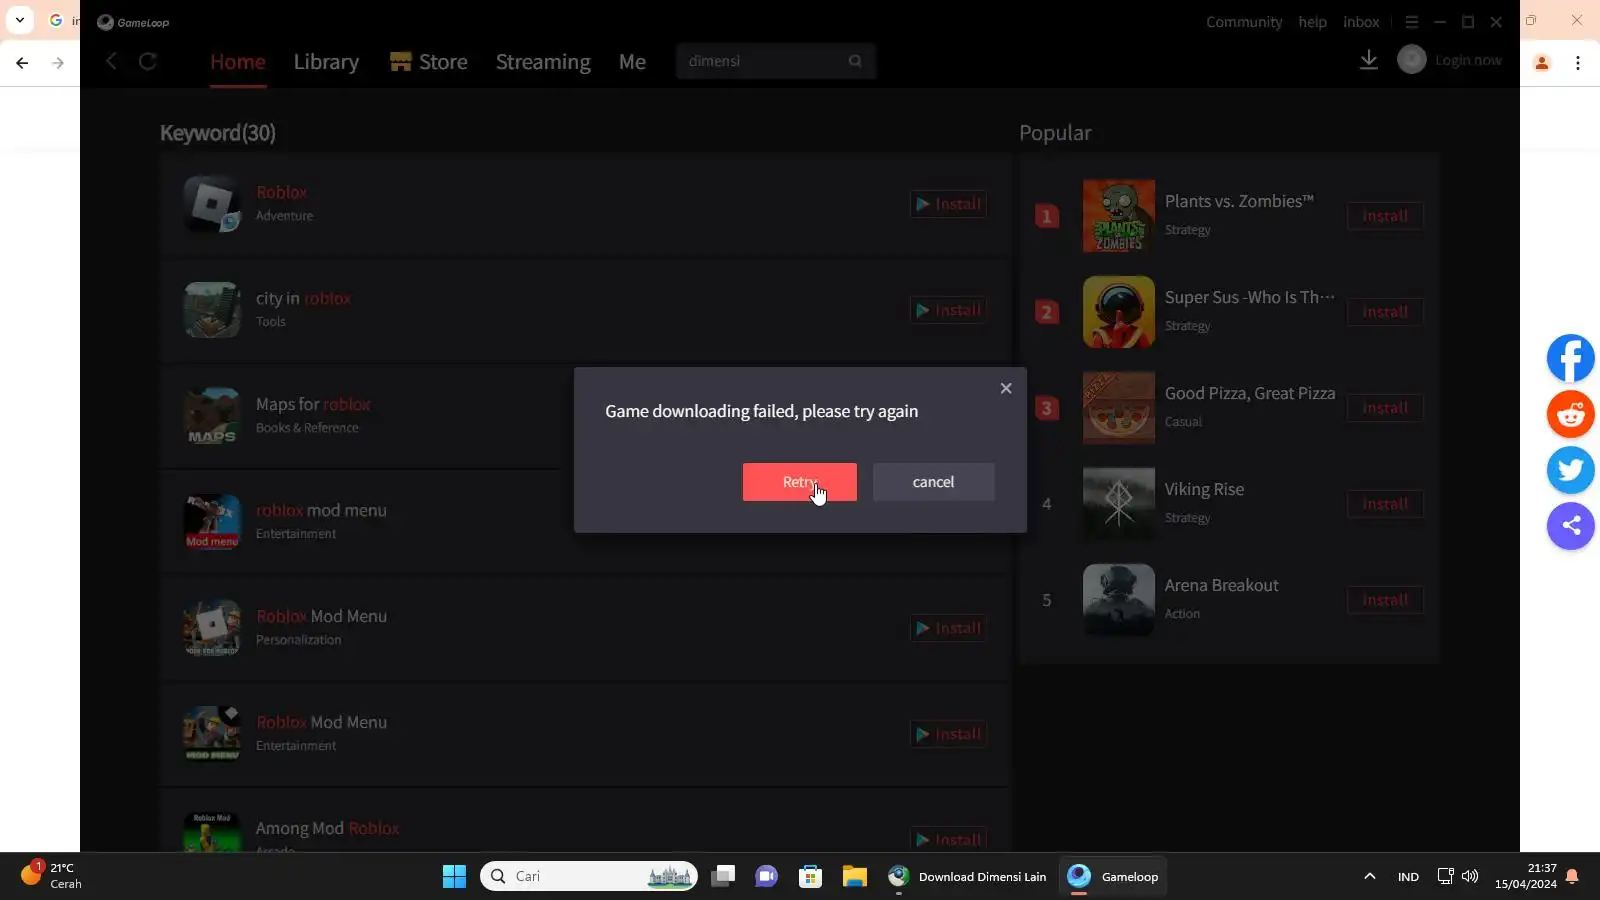Install Arena Breakout

1385,600
